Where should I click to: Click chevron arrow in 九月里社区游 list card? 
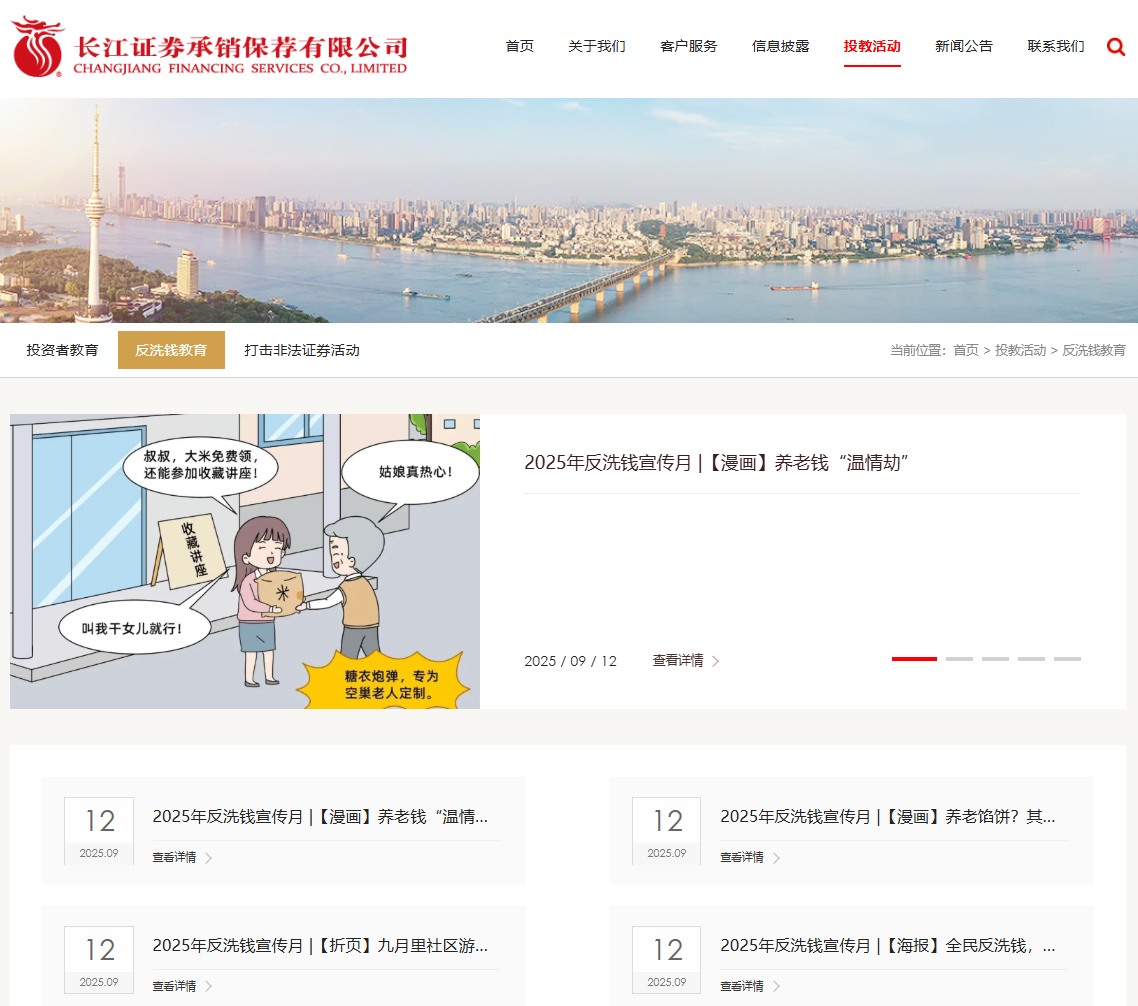[x=208, y=987]
